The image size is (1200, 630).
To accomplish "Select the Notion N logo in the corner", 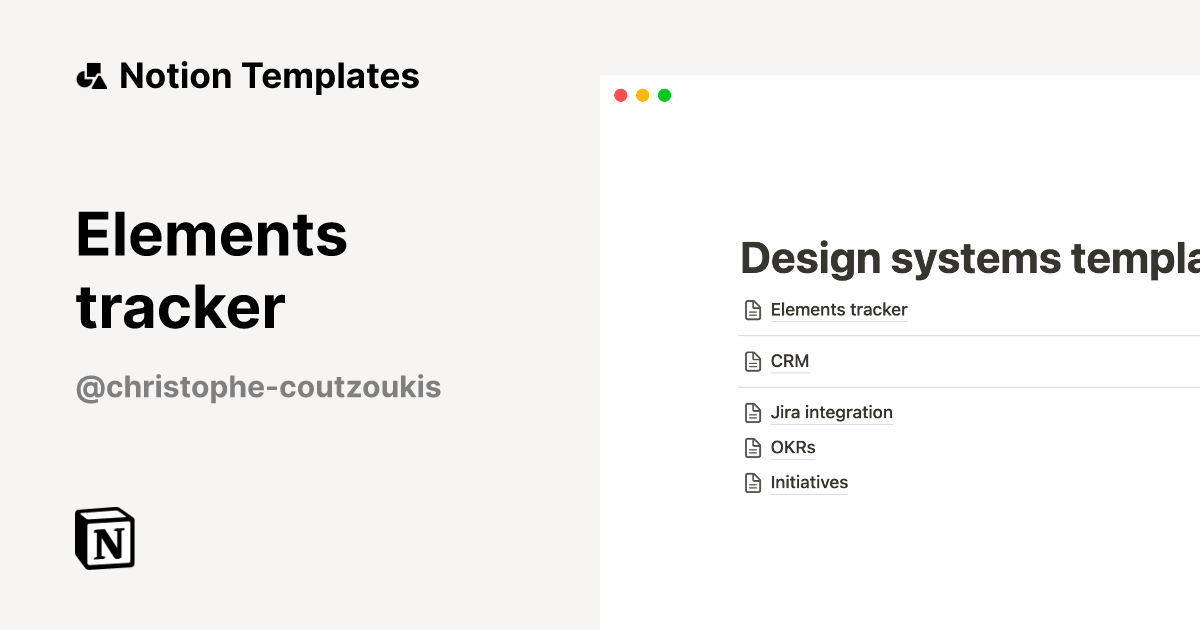I will tap(104, 538).
